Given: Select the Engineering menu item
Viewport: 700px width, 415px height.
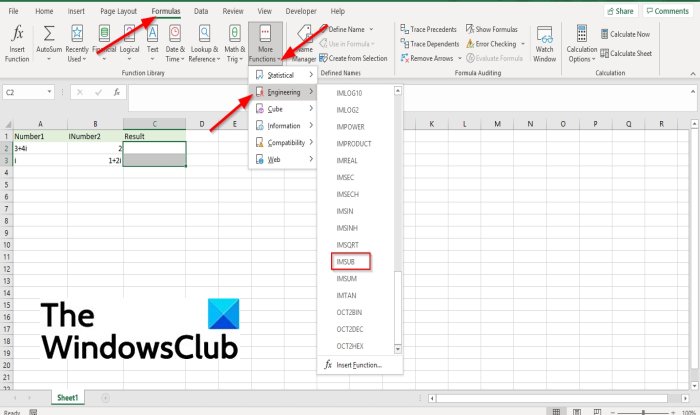Looking at the screenshot, I should click(x=283, y=92).
